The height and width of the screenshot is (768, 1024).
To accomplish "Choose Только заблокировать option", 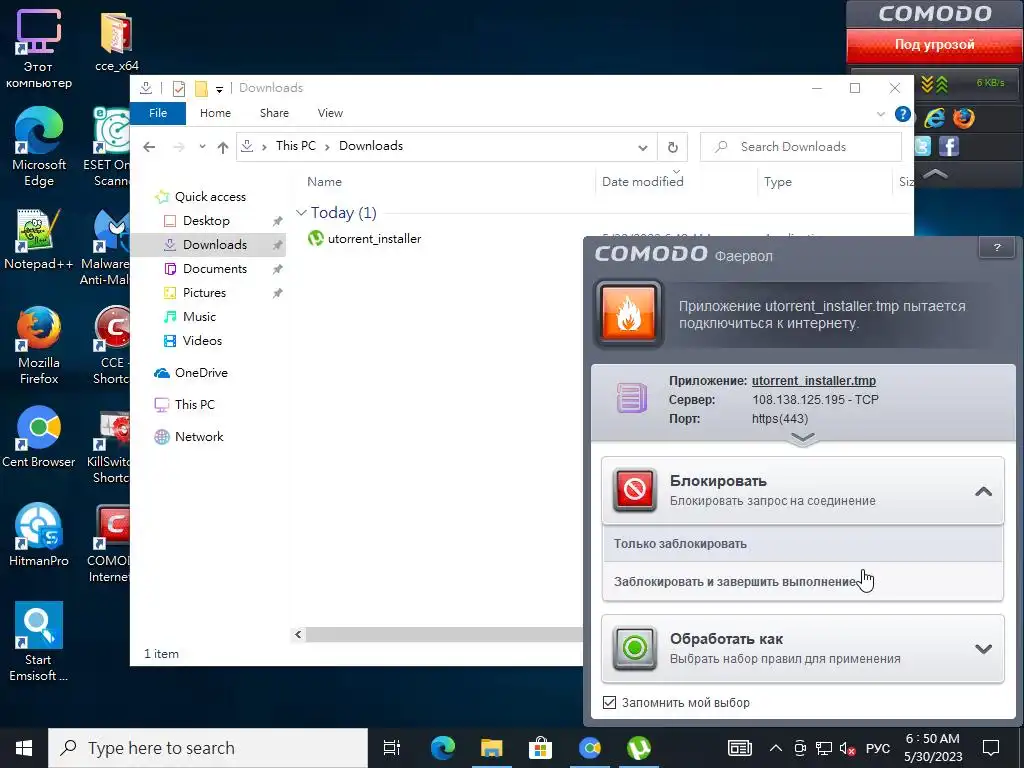I will 803,543.
